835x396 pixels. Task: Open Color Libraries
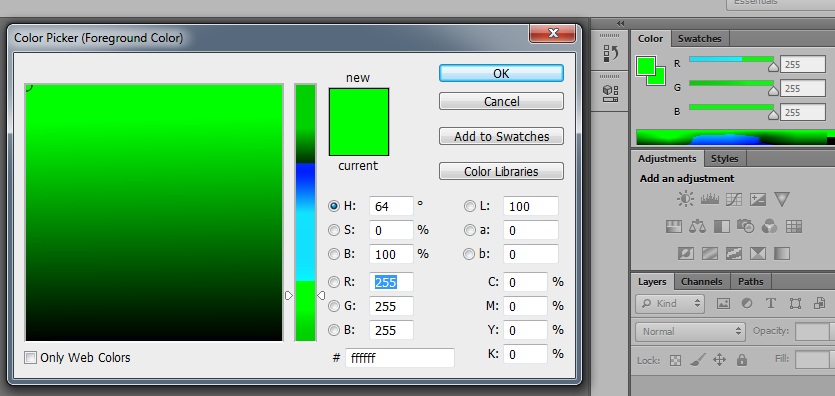coord(501,171)
